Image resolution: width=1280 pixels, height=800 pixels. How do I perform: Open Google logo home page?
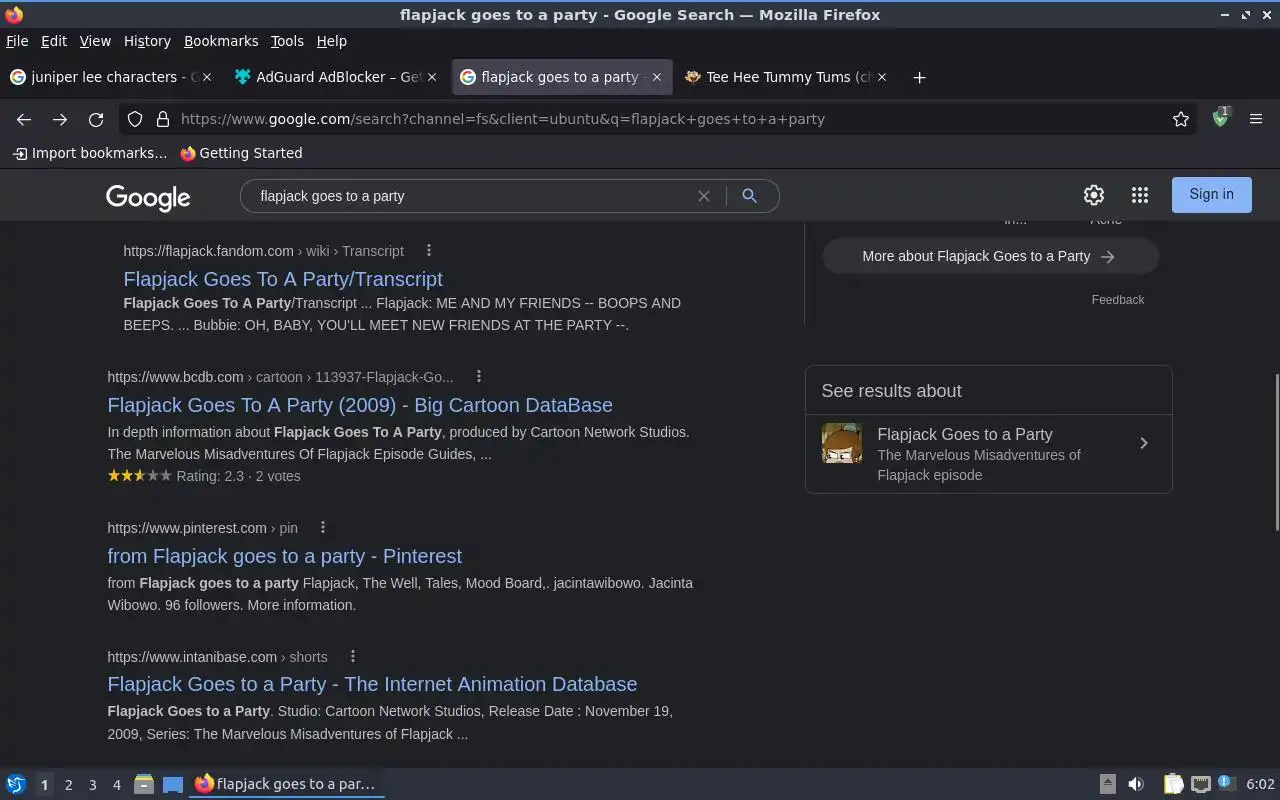click(148, 197)
